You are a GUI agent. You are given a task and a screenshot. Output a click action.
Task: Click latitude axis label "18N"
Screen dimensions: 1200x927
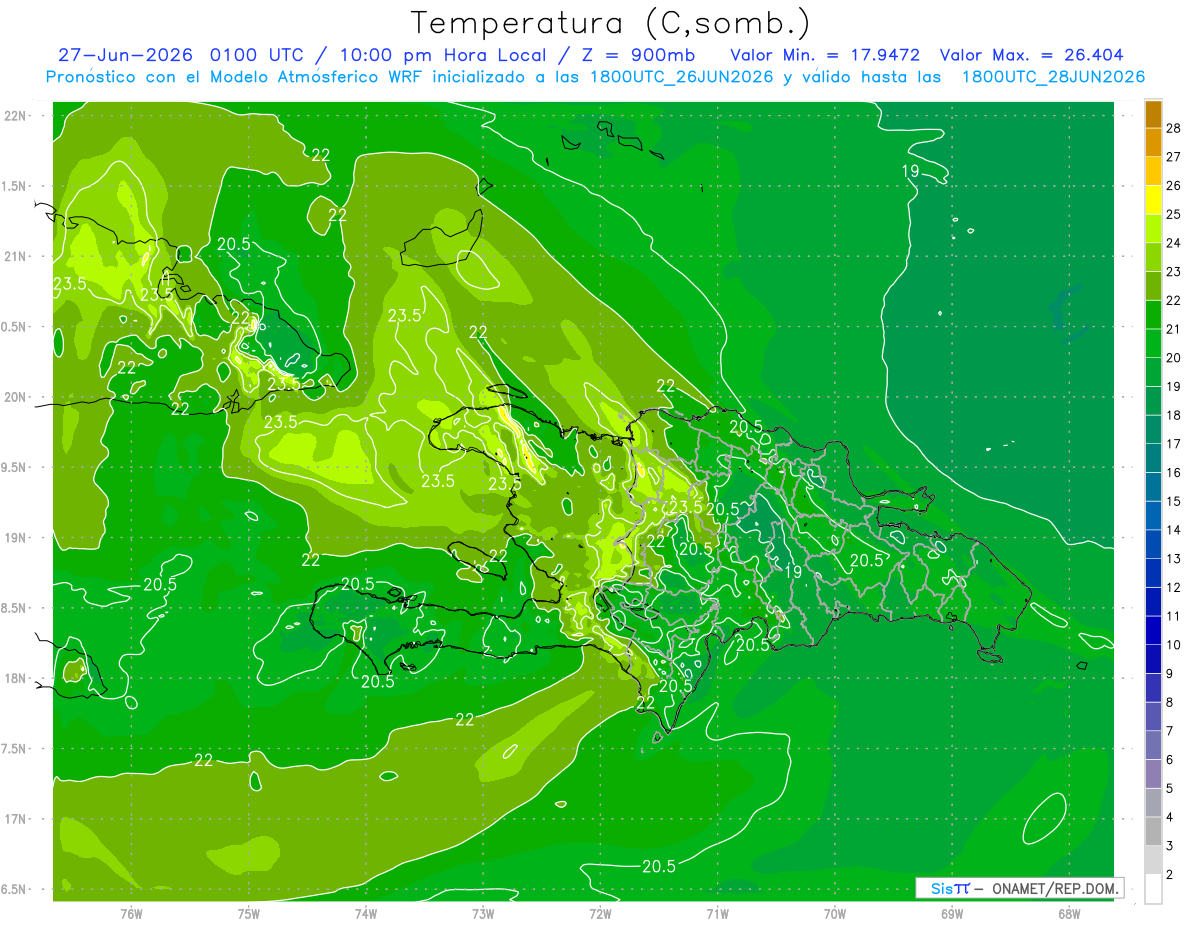[x=17, y=678]
